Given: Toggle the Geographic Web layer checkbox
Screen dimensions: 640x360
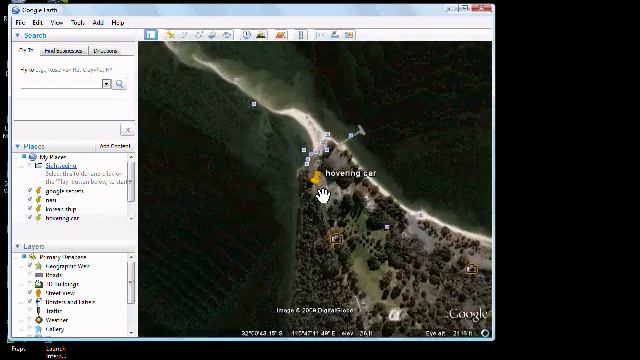Looking at the screenshot, I should pyautogui.click(x=30, y=266).
